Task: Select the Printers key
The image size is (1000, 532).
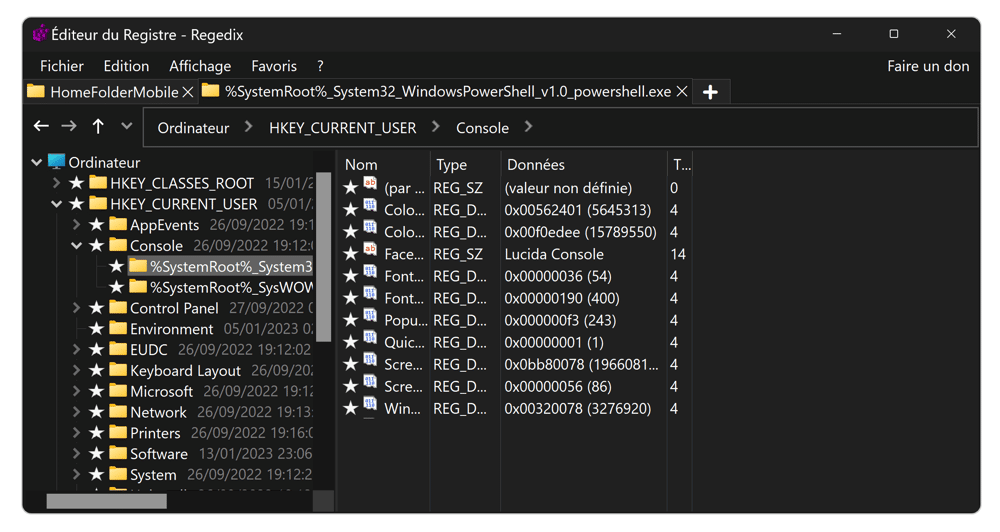Action: pos(155,433)
